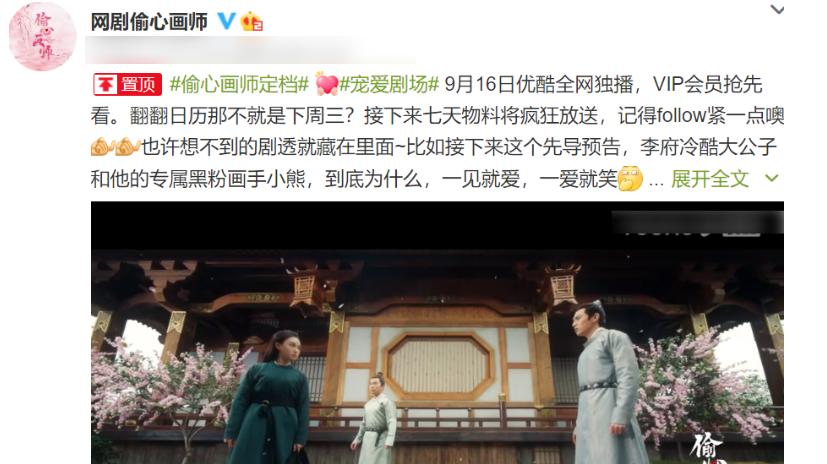Click the blurred timestamp line under username

[x=251, y=50]
